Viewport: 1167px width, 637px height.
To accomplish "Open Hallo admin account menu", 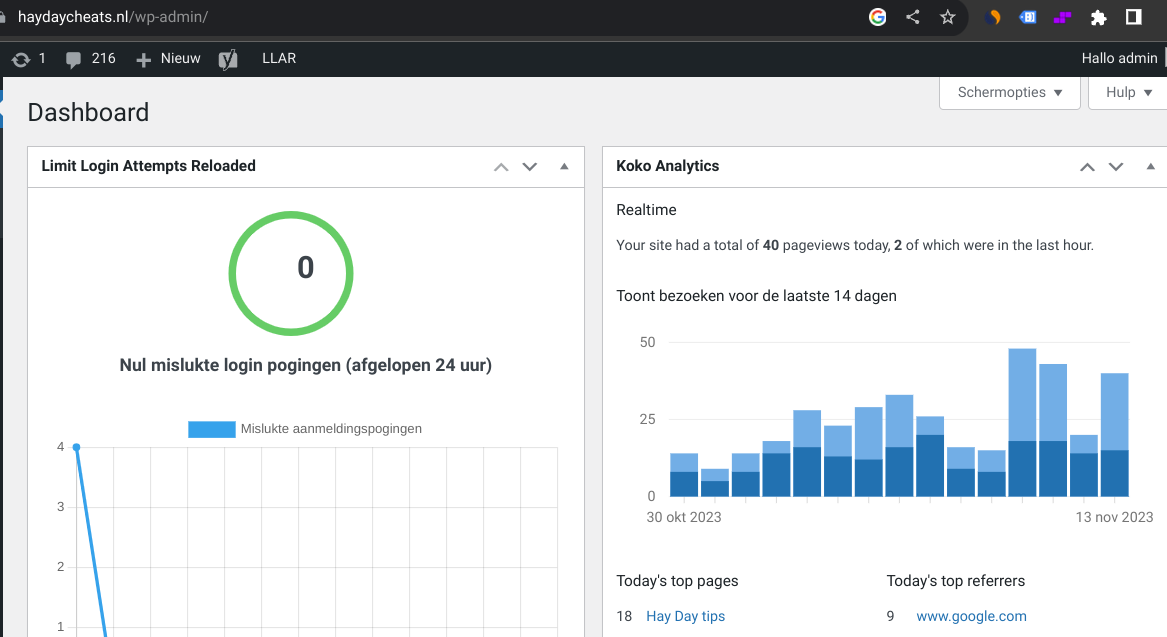I will (x=1119, y=58).
